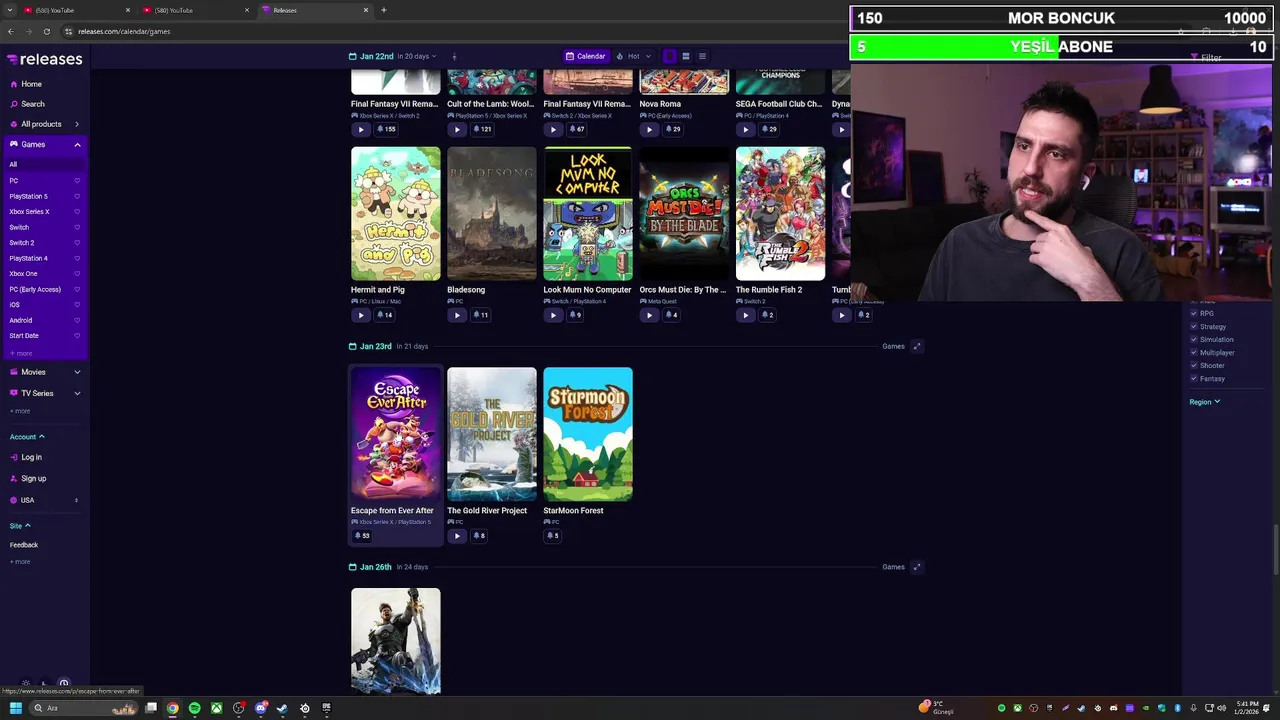
Task: Change the USA country selector
Action: 44,500
